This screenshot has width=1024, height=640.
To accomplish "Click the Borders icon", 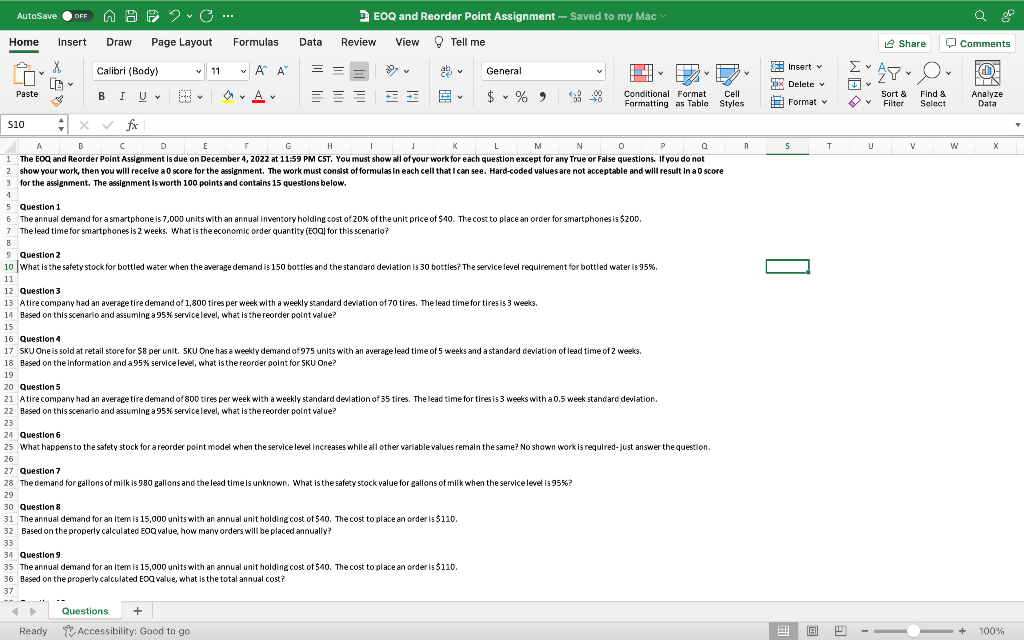I will 185,97.
